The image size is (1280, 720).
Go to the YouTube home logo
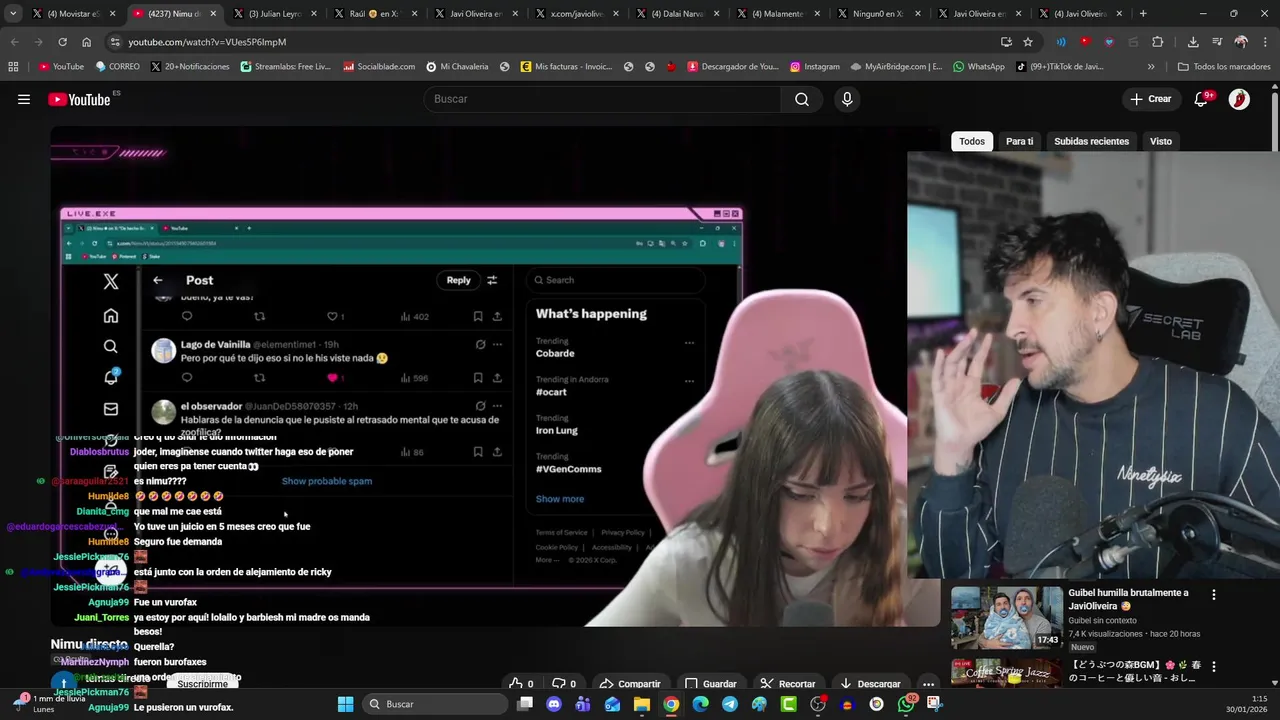coord(79,99)
